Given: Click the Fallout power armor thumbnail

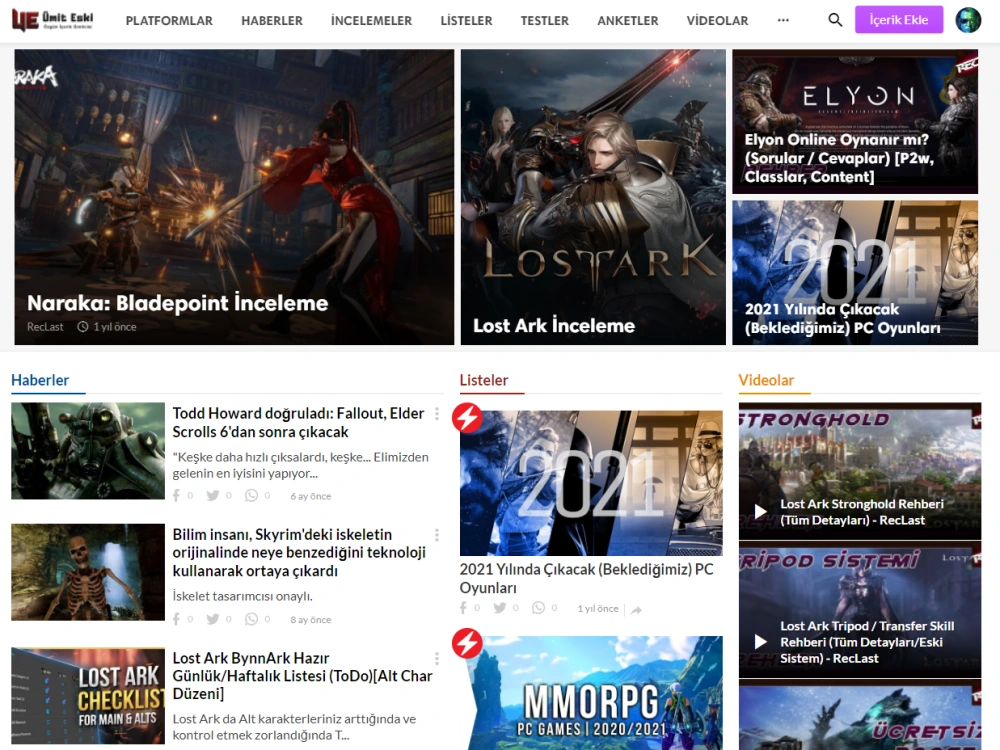Looking at the screenshot, I should [88, 451].
